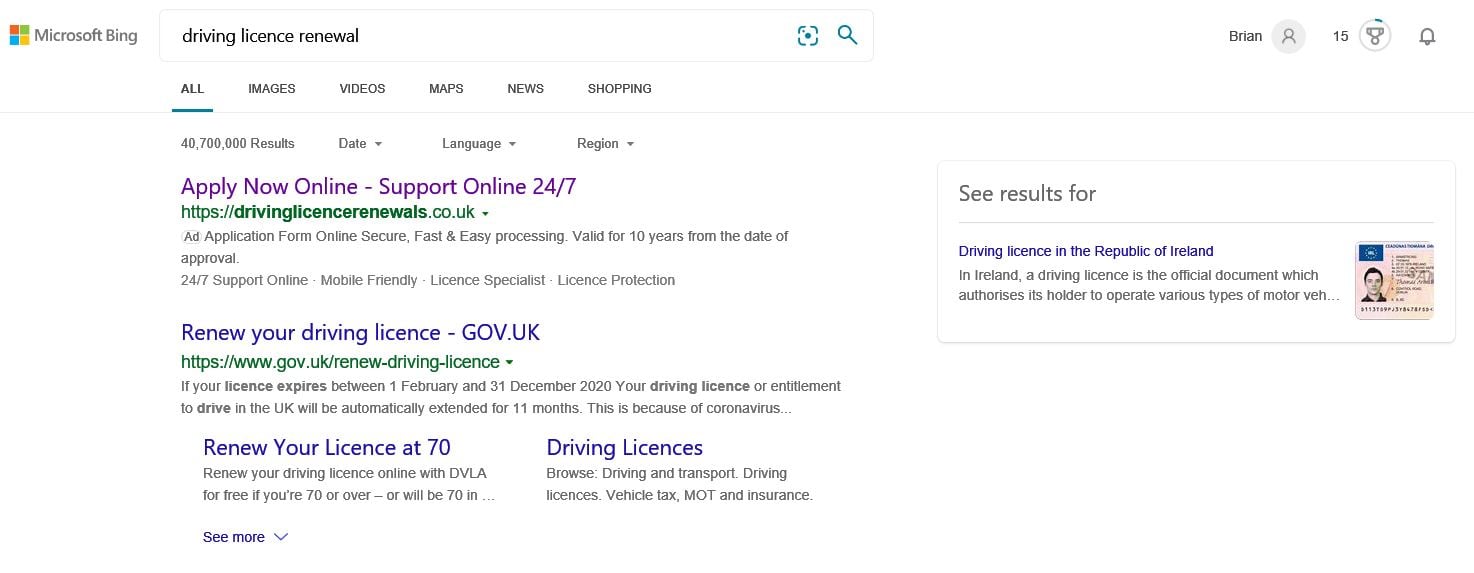1474x573 pixels.
Task: Expand arrow beside gov.uk renew-driving-licence URL
Action: 509,362
